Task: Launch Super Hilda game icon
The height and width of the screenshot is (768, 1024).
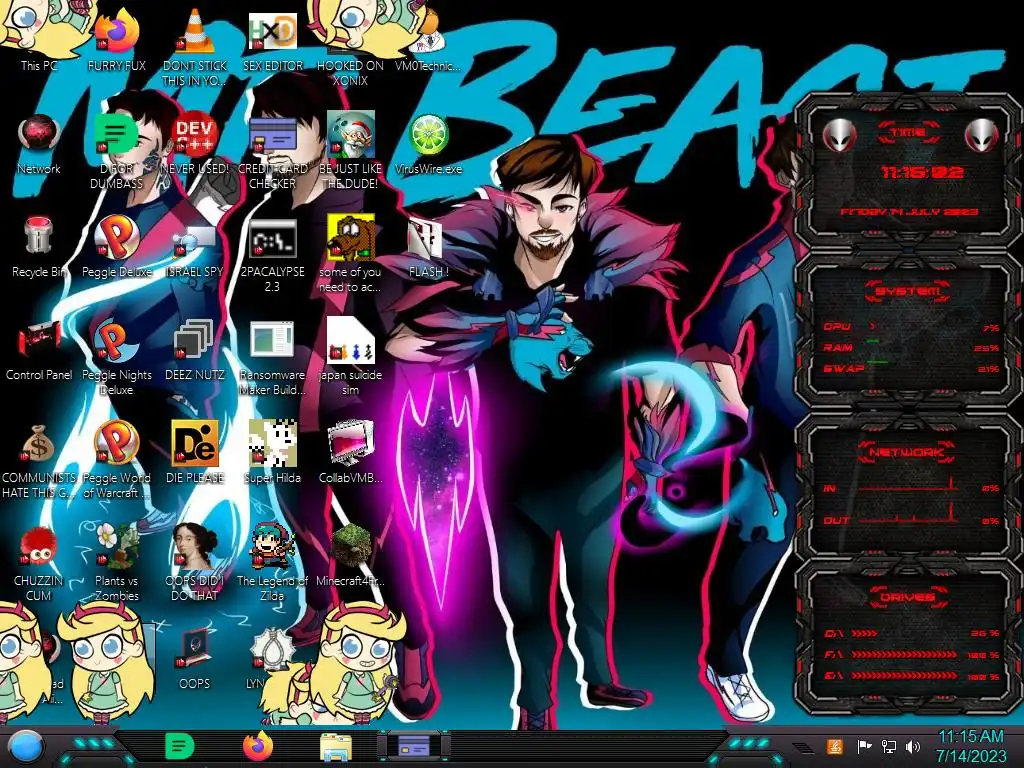Action: (272, 452)
